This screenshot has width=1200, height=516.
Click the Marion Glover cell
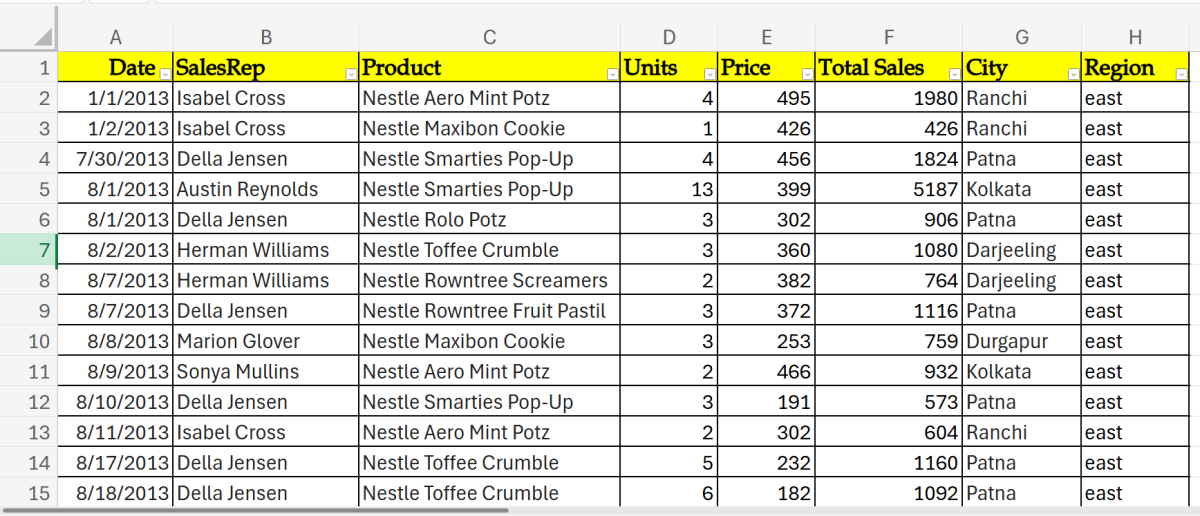tap(238, 341)
